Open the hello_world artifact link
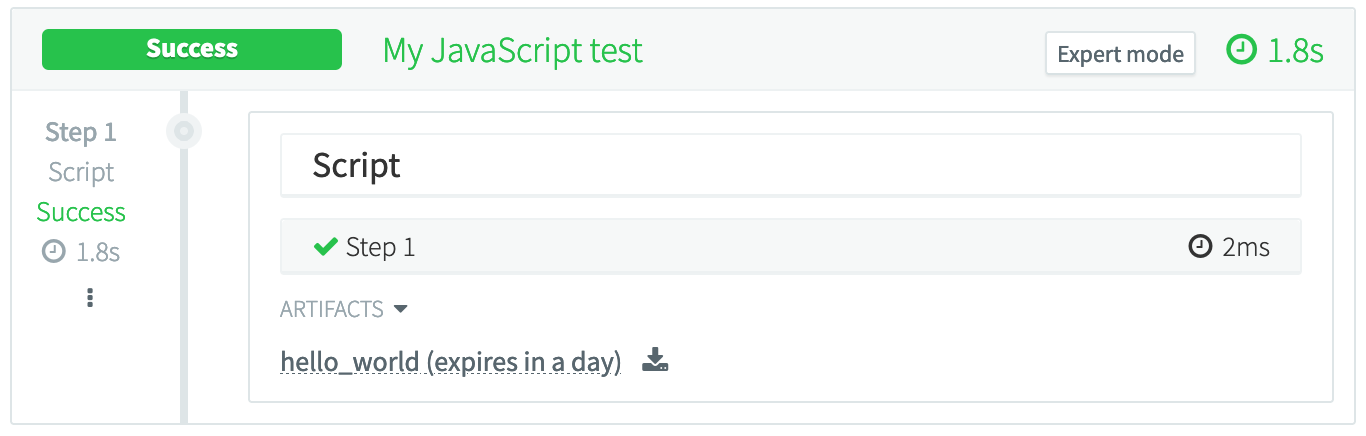This screenshot has height=436, width=1366. click(x=451, y=362)
